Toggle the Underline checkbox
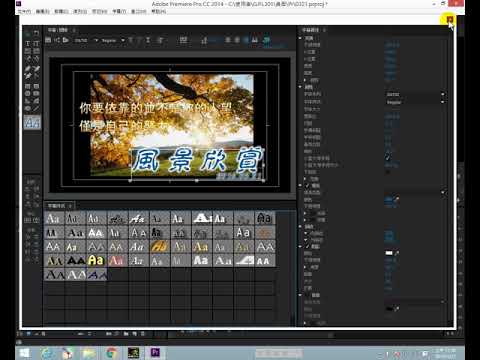 coord(388,172)
